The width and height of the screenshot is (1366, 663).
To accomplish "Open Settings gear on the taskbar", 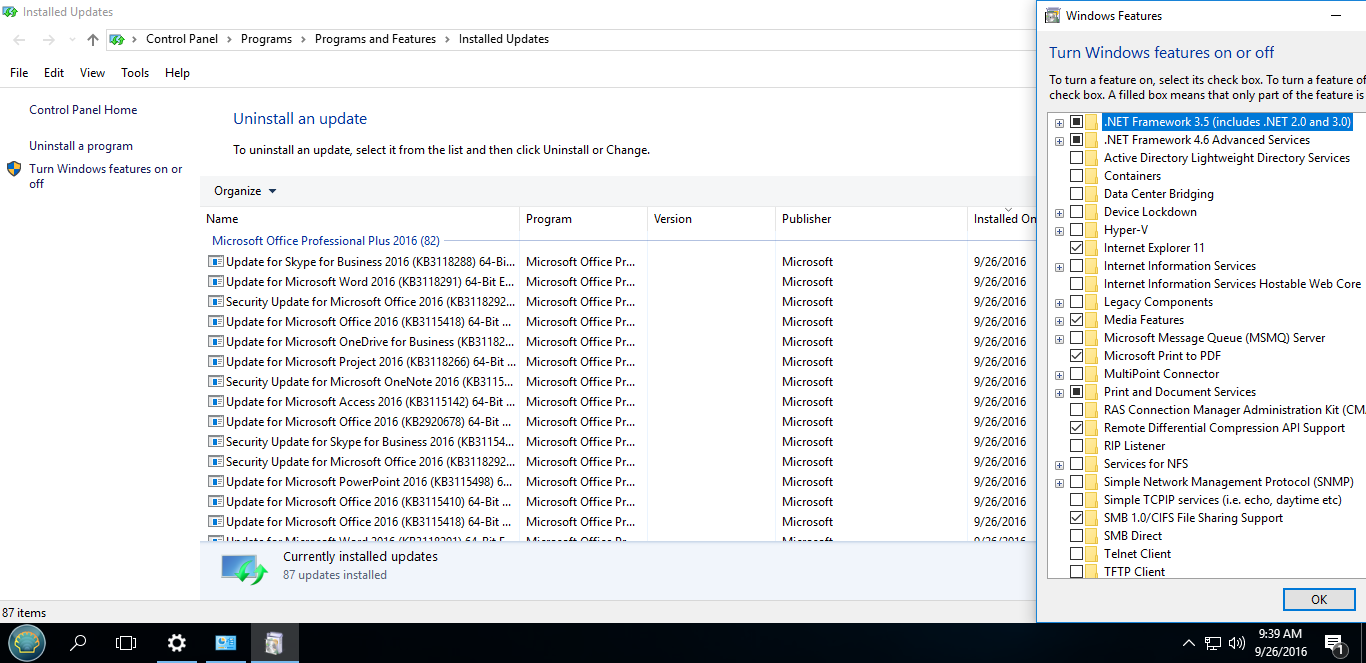I will [176, 643].
